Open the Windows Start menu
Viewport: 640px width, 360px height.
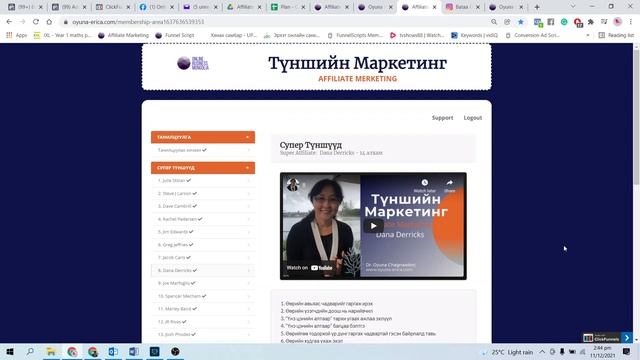10,351
